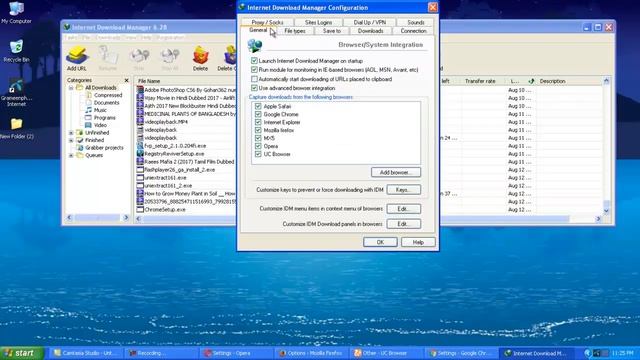Open the Downloads tab
This screenshot has height=360, width=640.
click(x=370, y=31)
